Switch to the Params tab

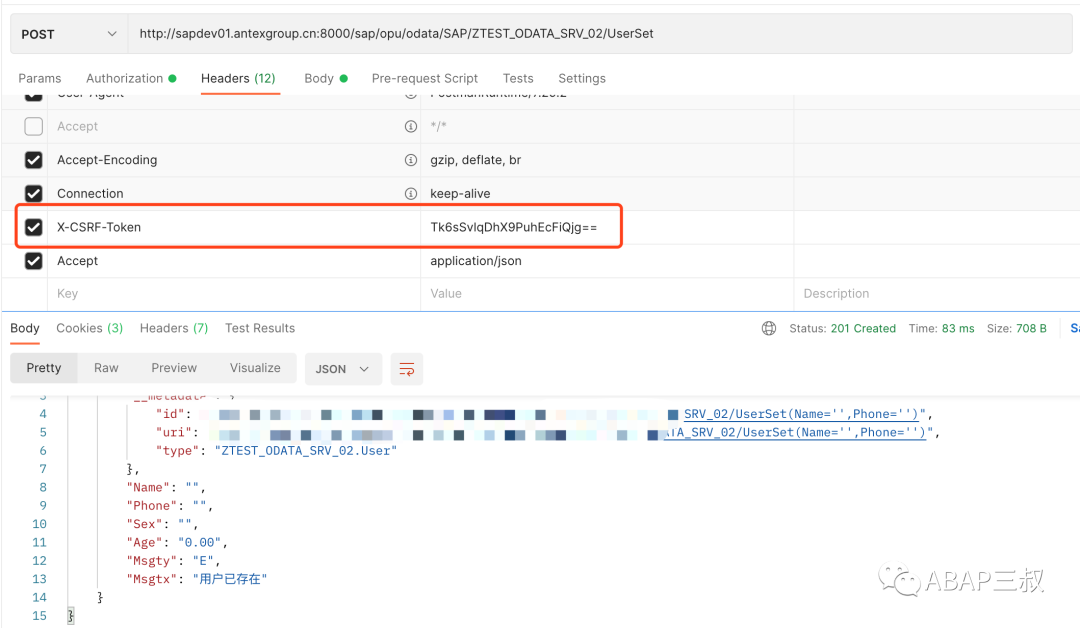39,78
